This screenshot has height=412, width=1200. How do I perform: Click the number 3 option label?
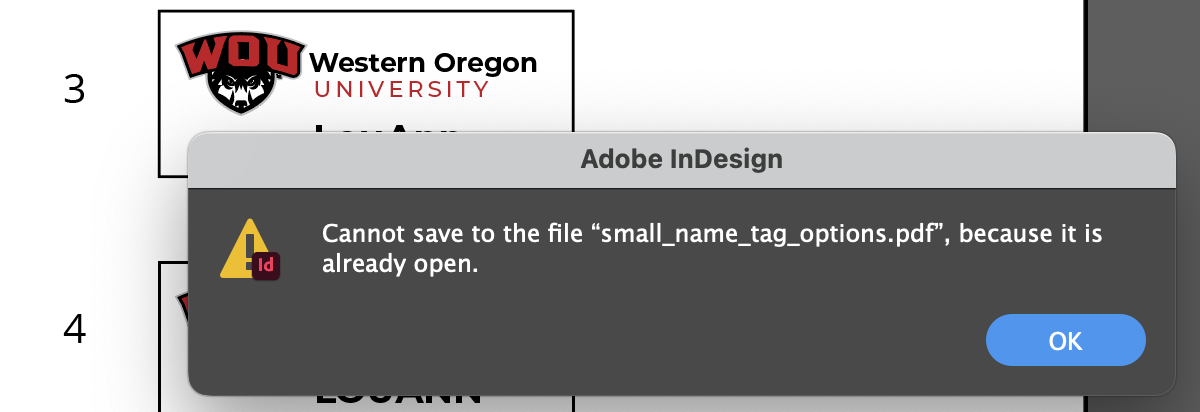[x=74, y=90]
